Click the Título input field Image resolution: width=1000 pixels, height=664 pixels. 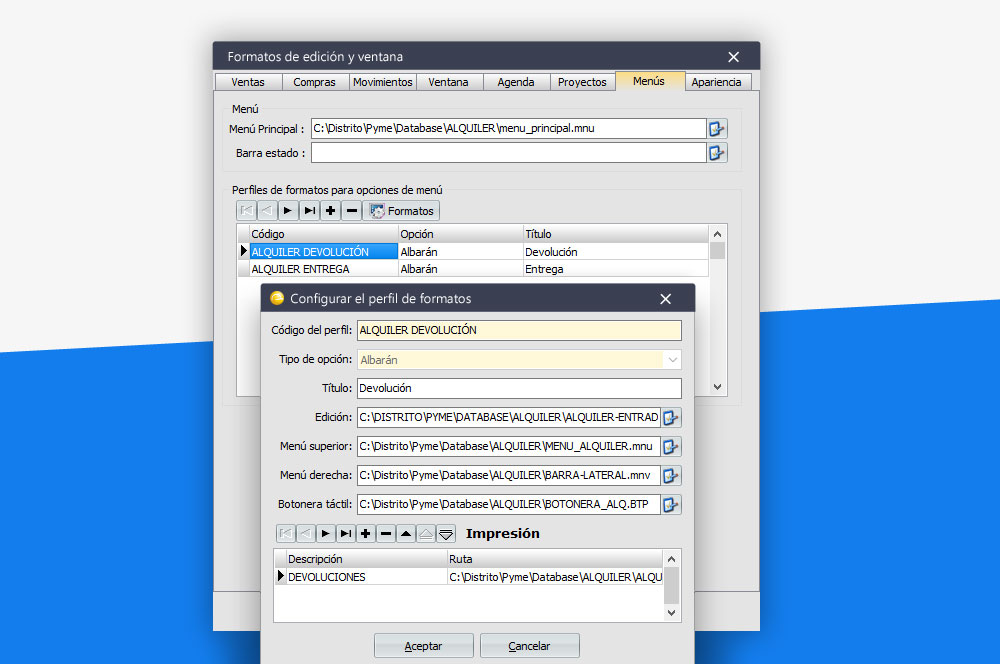(x=518, y=388)
